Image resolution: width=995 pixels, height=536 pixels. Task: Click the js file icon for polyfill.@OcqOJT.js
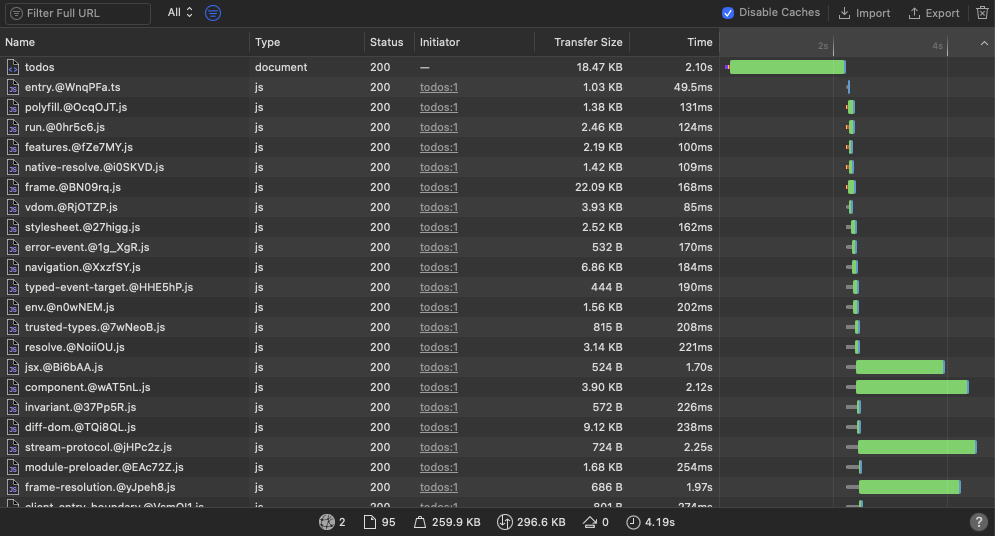(x=13, y=107)
